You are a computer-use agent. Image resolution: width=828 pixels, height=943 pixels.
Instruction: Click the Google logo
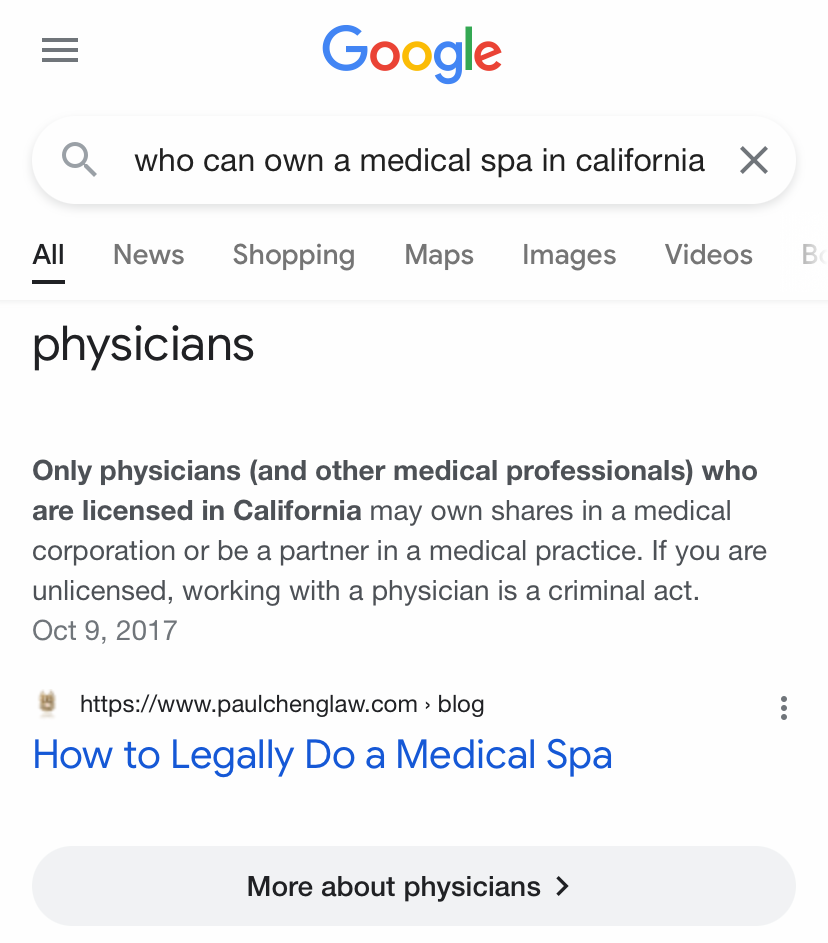pos(412,54)
